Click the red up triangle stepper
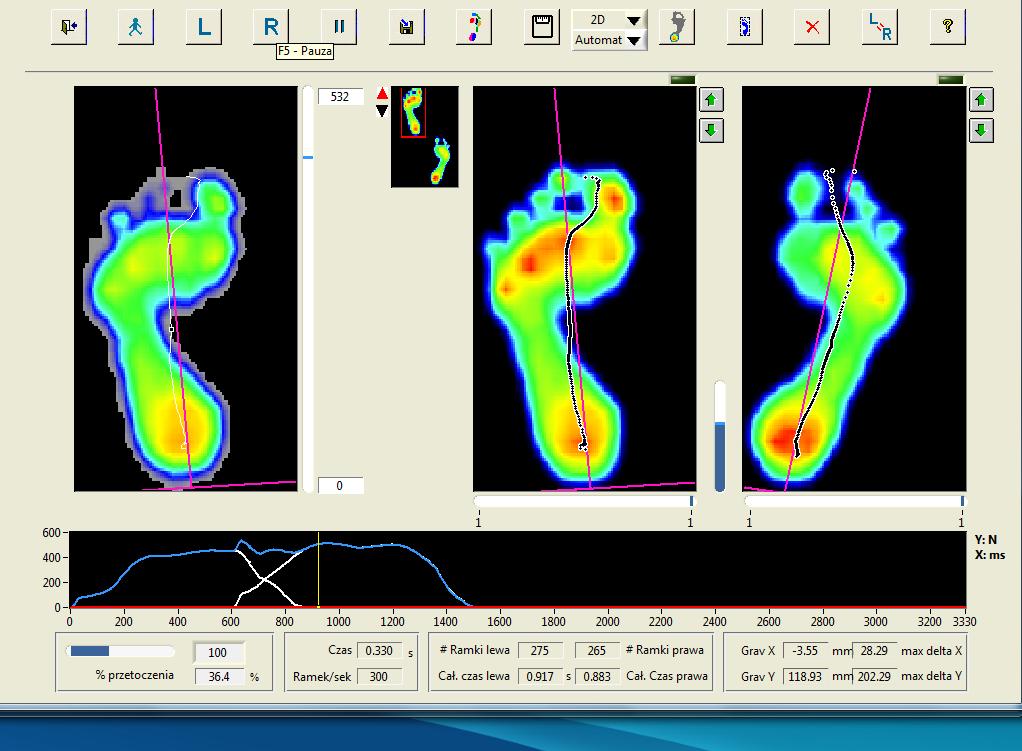 (x=383, y=94)
